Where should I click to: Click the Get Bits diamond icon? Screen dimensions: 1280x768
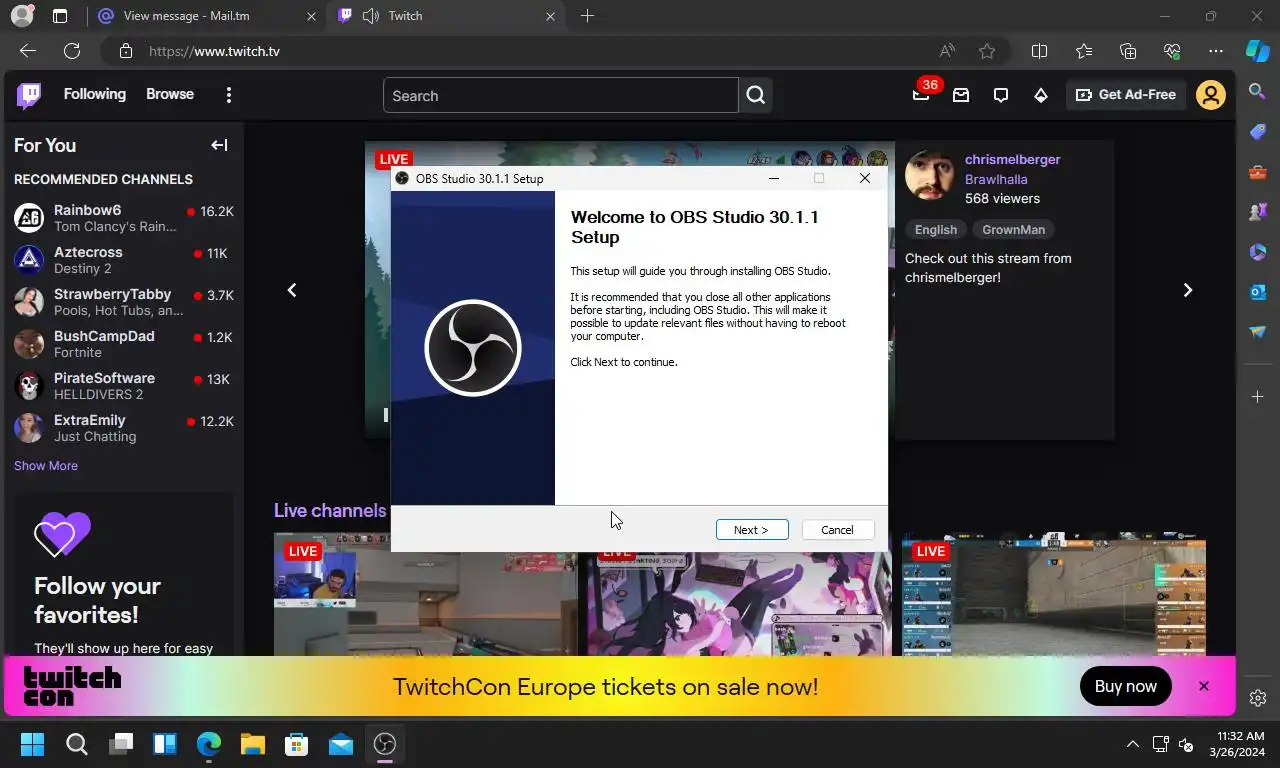pos(1041,95)
